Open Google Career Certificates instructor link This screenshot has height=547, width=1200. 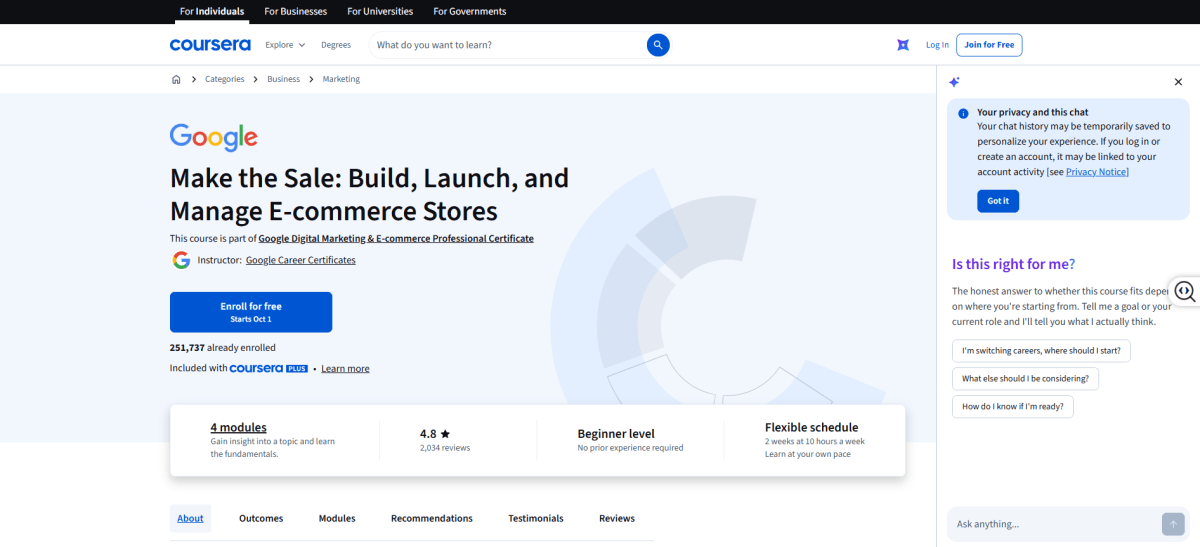[301, 260]
